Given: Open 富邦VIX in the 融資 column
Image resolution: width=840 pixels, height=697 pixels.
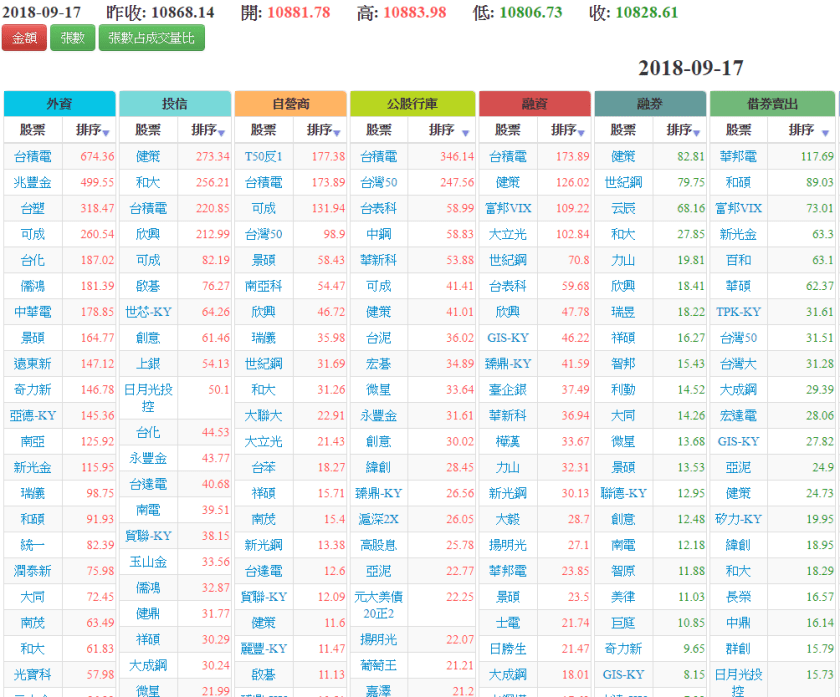Looking at the screenshot, I should pyautogui.click(x=508, y=208).
